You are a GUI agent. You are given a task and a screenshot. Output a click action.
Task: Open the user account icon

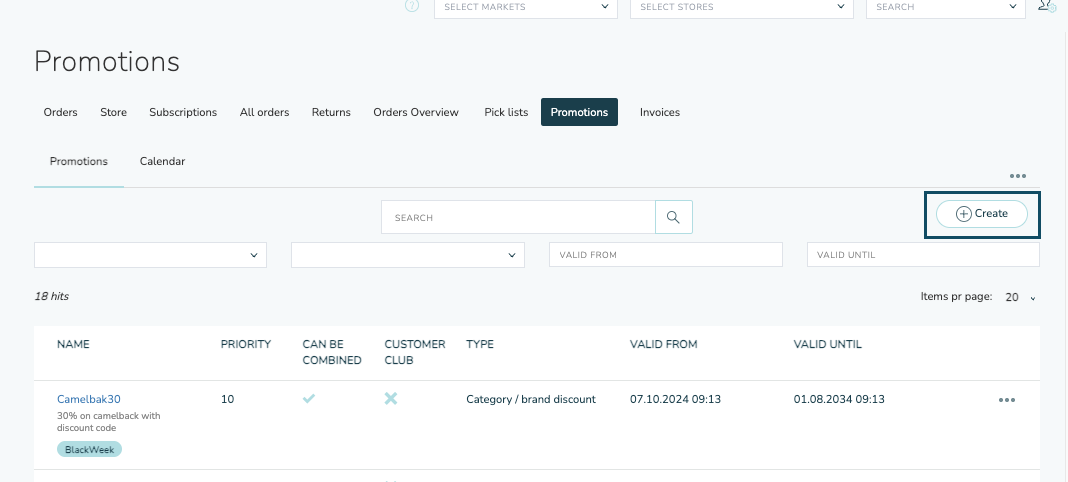(x=1046, y=6)
